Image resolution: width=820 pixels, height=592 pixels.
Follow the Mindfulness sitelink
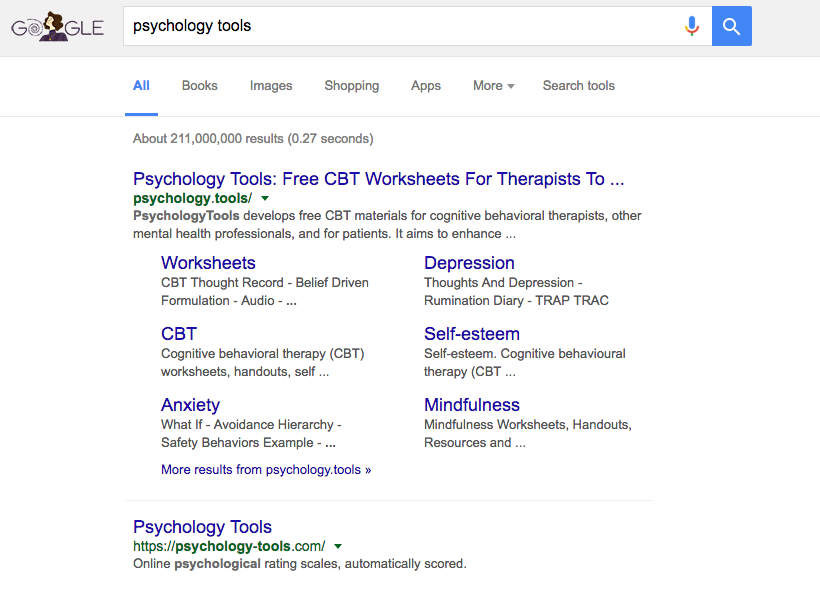[x=471, y=405]
